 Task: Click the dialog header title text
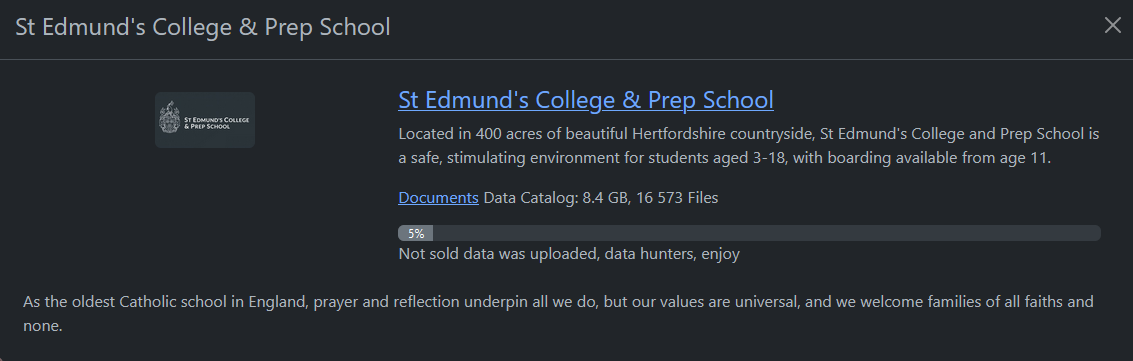[x=203, y=27]
